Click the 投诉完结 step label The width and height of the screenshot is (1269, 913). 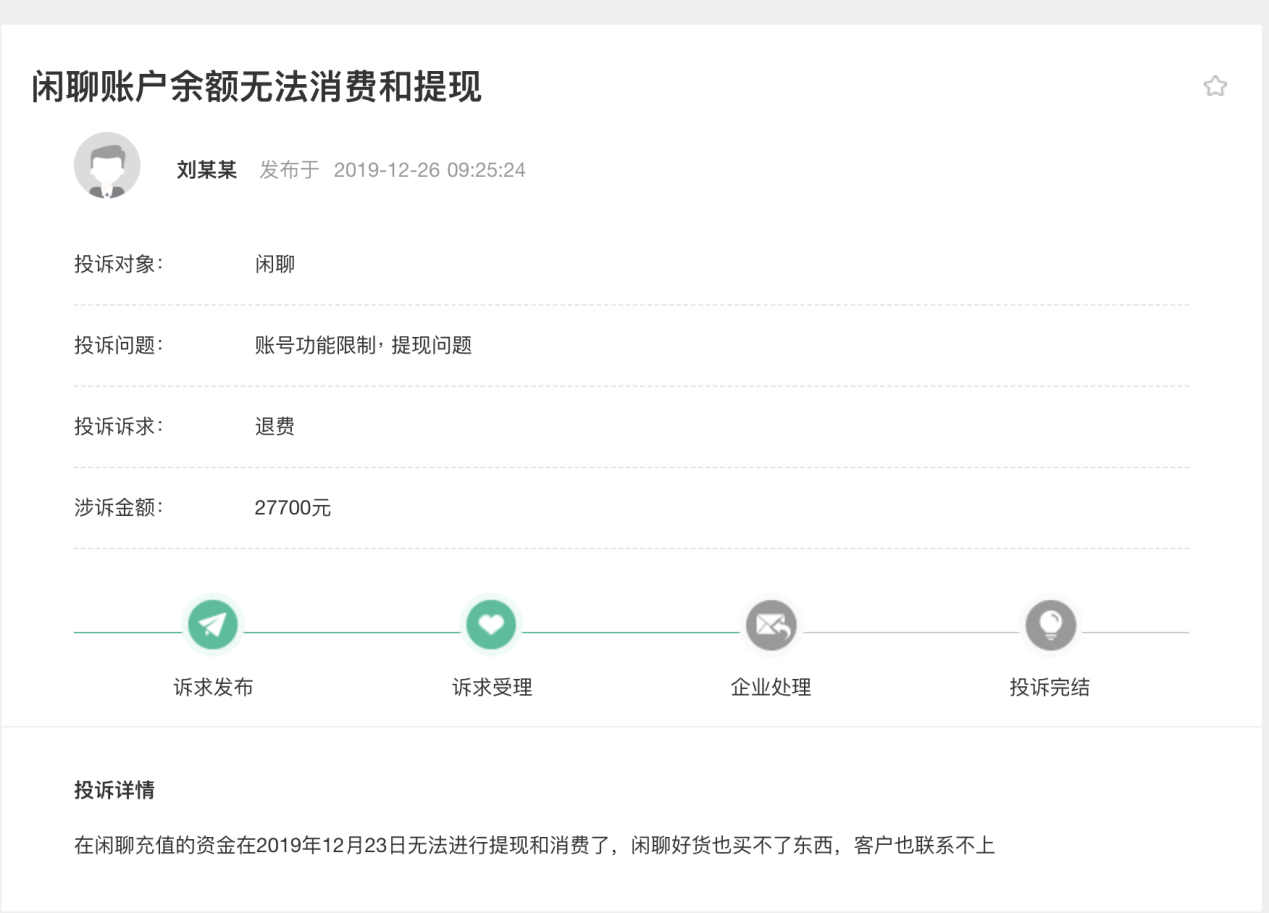pyautogui.click(x=1050, y=688)
